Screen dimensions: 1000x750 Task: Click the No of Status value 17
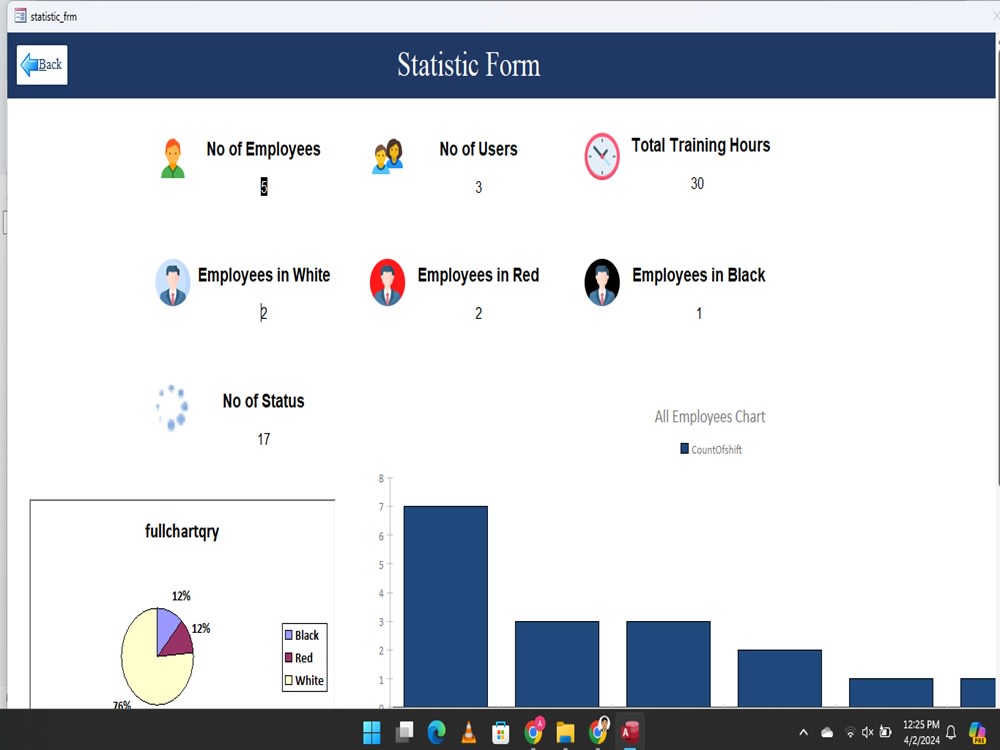(263, 439)
